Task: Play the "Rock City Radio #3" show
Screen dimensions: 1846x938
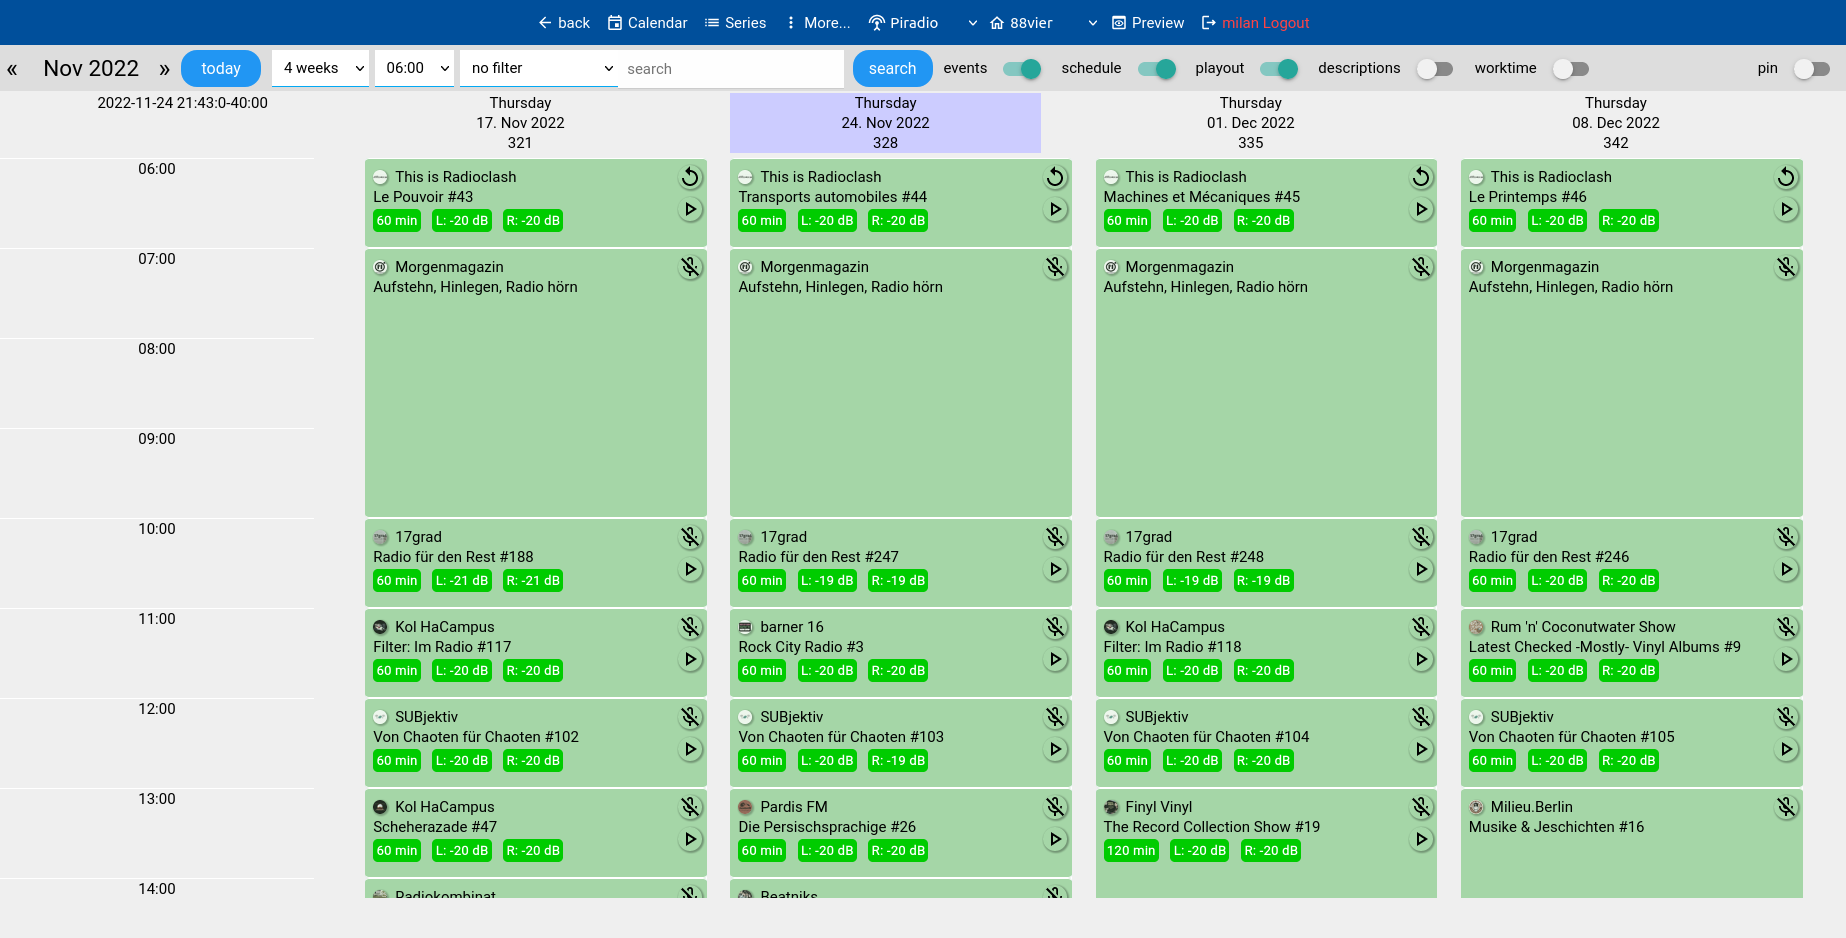Action: (1055, 659)
